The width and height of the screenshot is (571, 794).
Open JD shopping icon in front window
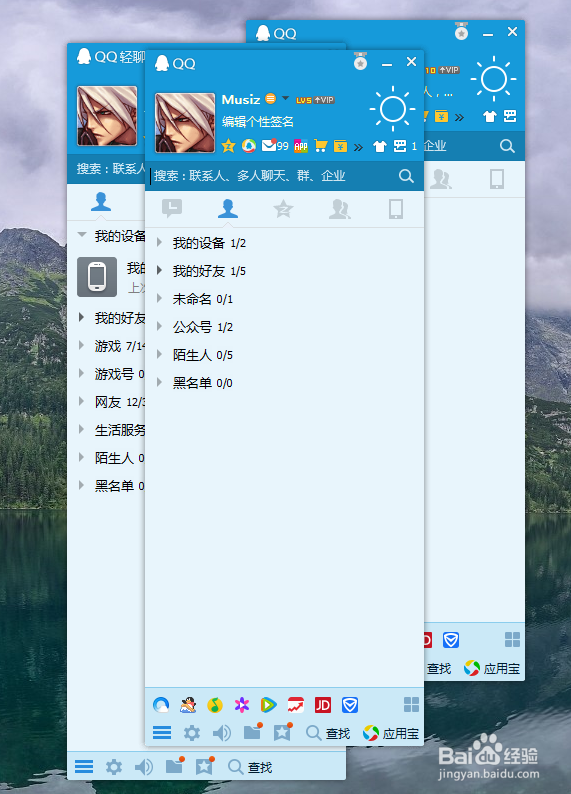322,704
